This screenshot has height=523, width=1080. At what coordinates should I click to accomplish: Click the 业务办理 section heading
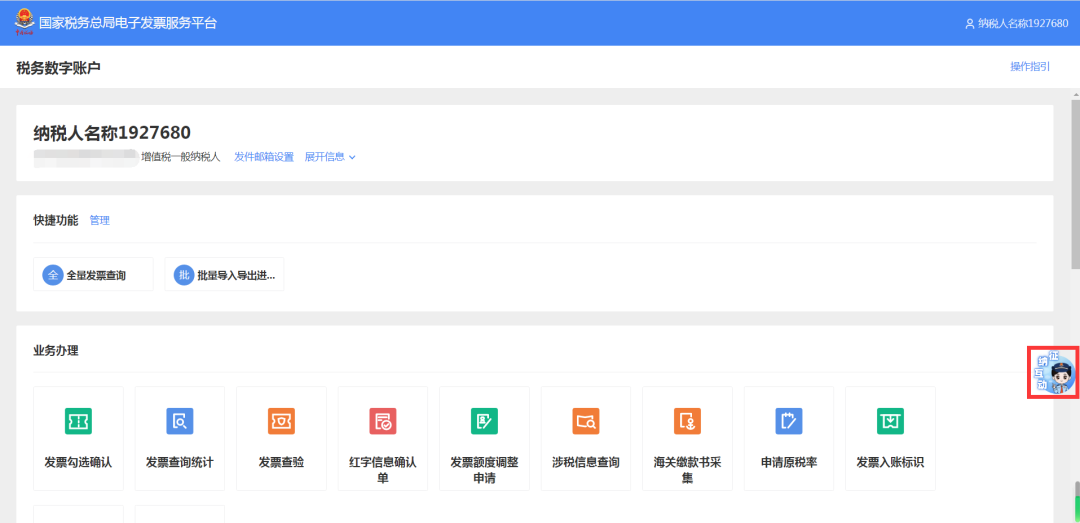(x=56, y=351)
